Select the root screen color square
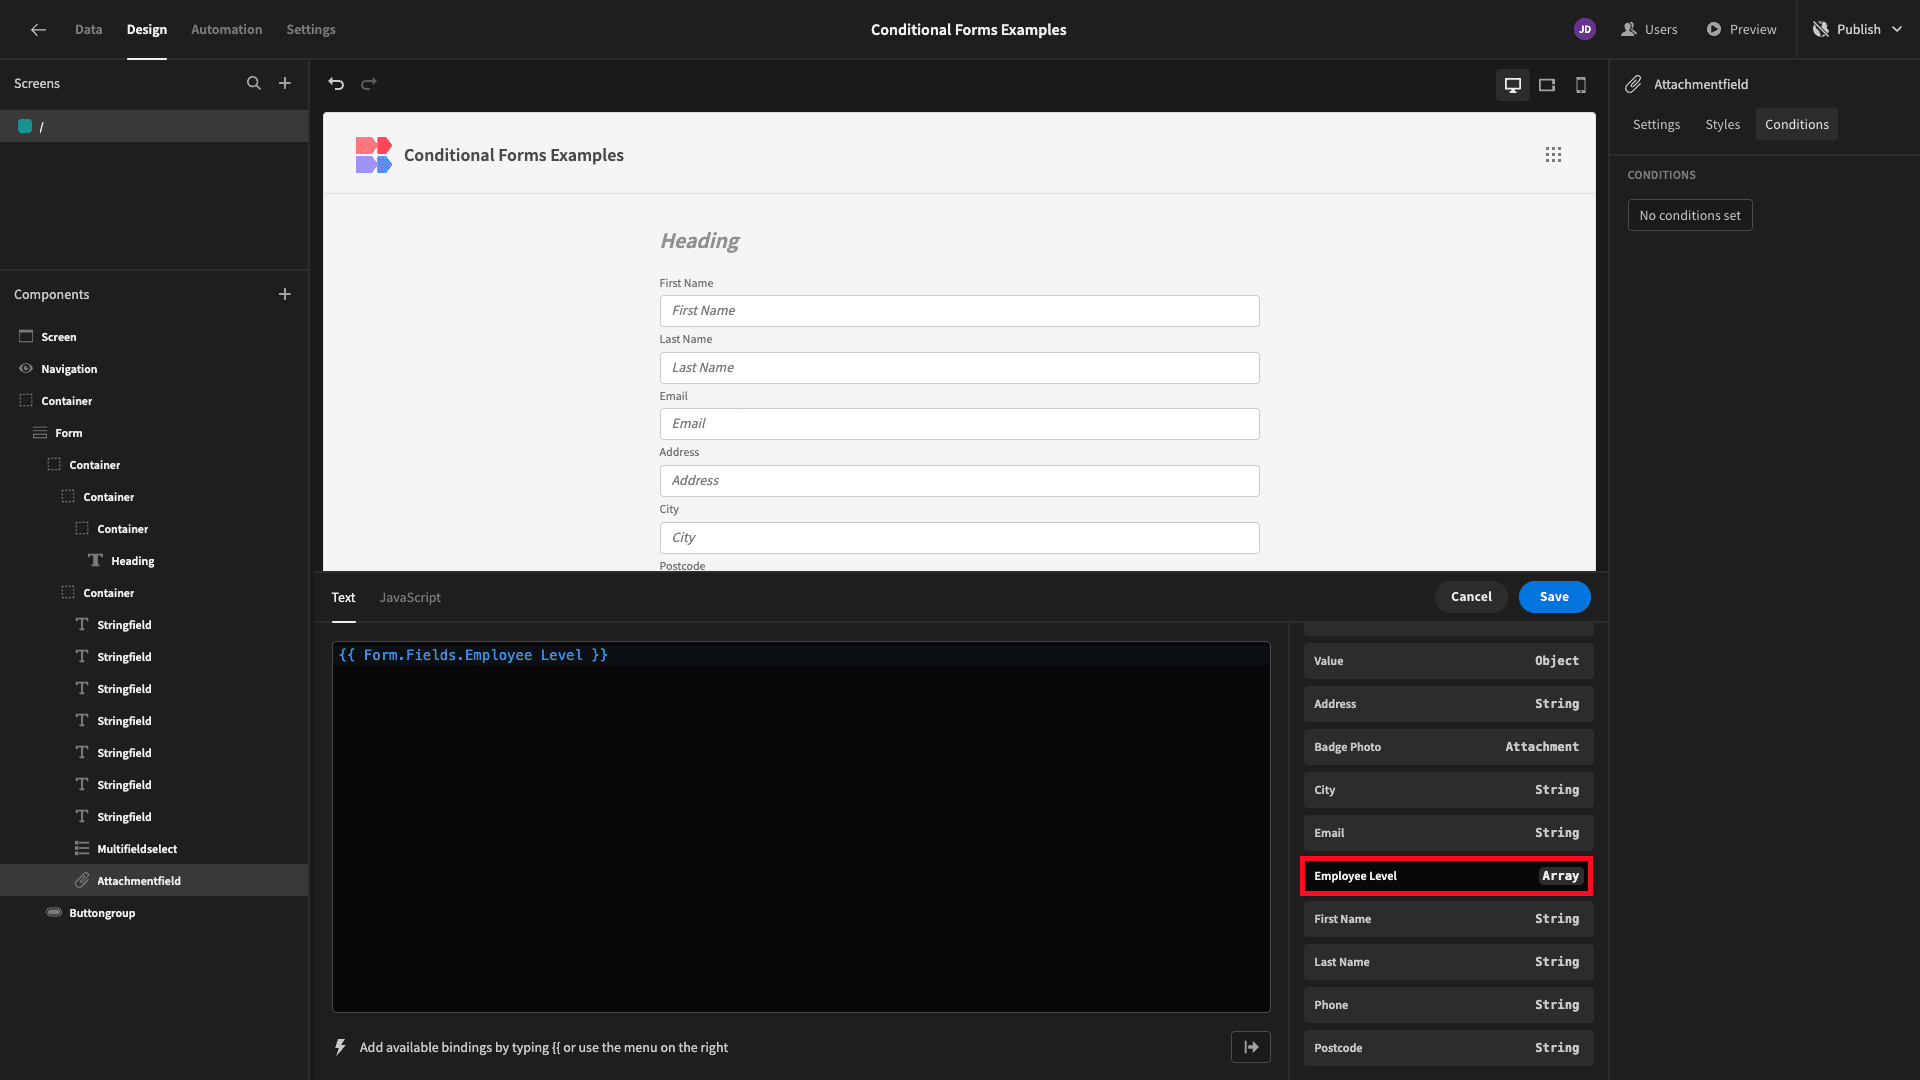 (x=25, y=126)
